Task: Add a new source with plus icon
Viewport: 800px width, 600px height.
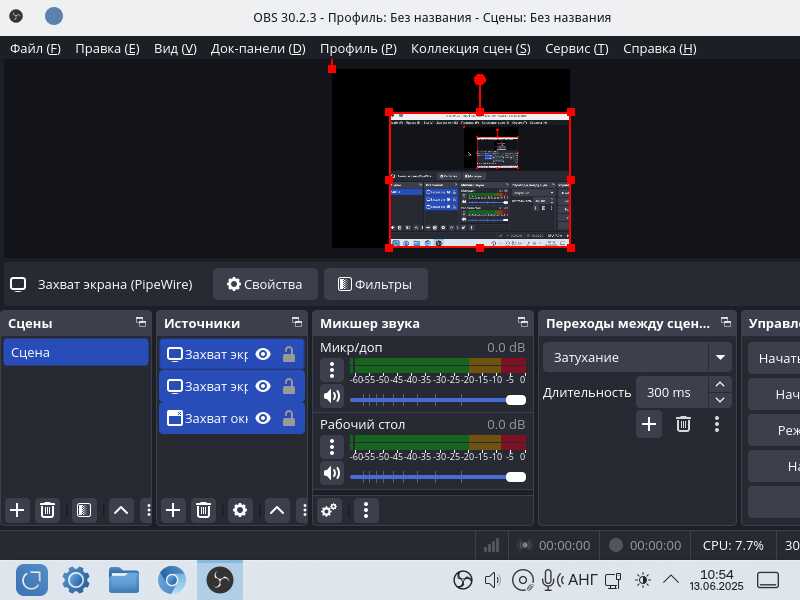Action: pyautogui.click(x=173, y=510)
